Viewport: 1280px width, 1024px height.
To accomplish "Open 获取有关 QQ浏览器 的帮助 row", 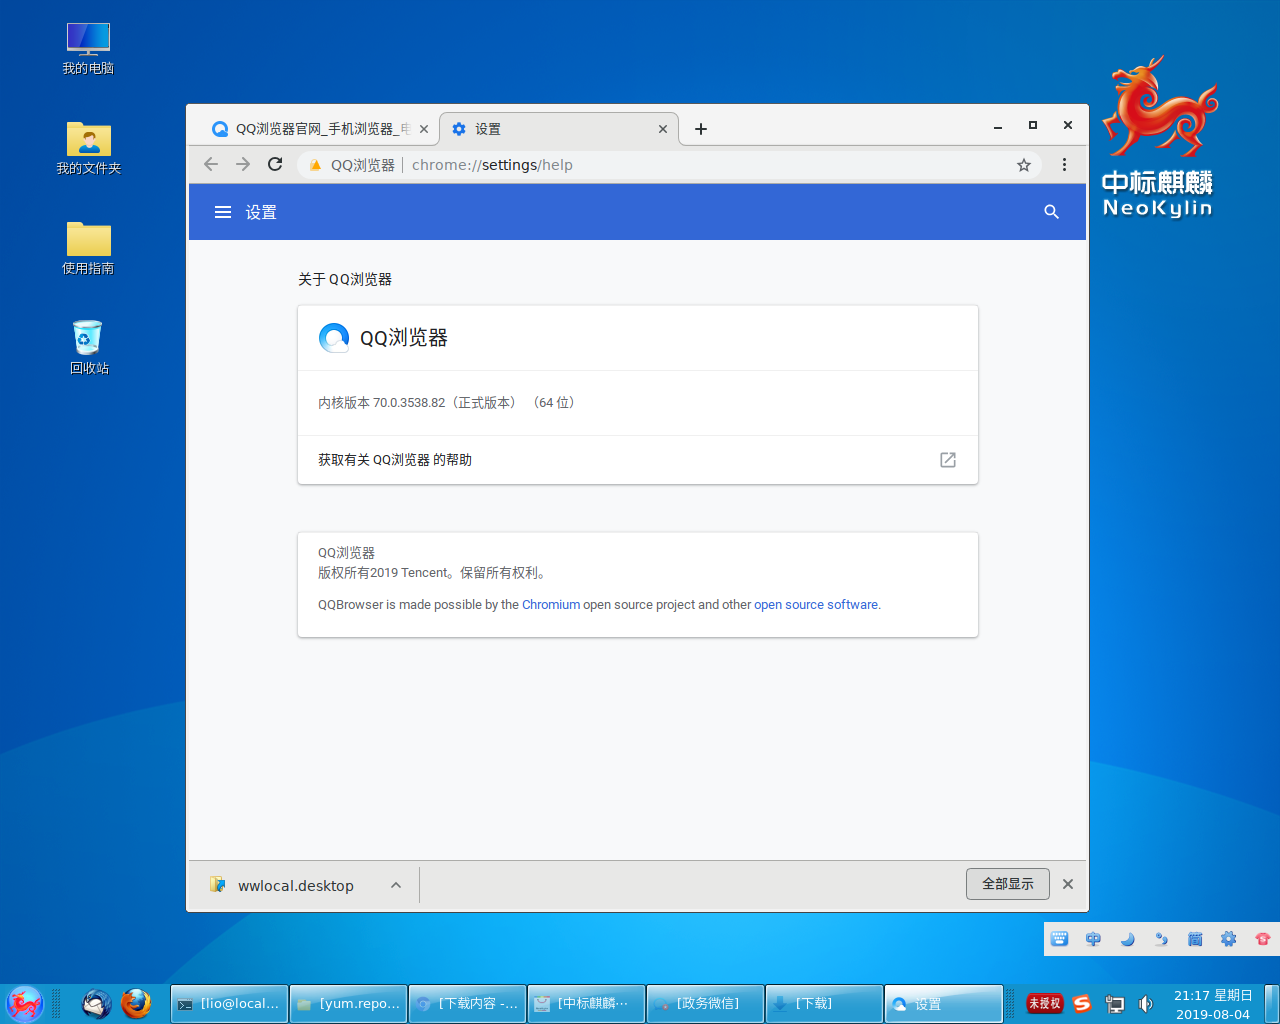I will (x=638, y=460).
